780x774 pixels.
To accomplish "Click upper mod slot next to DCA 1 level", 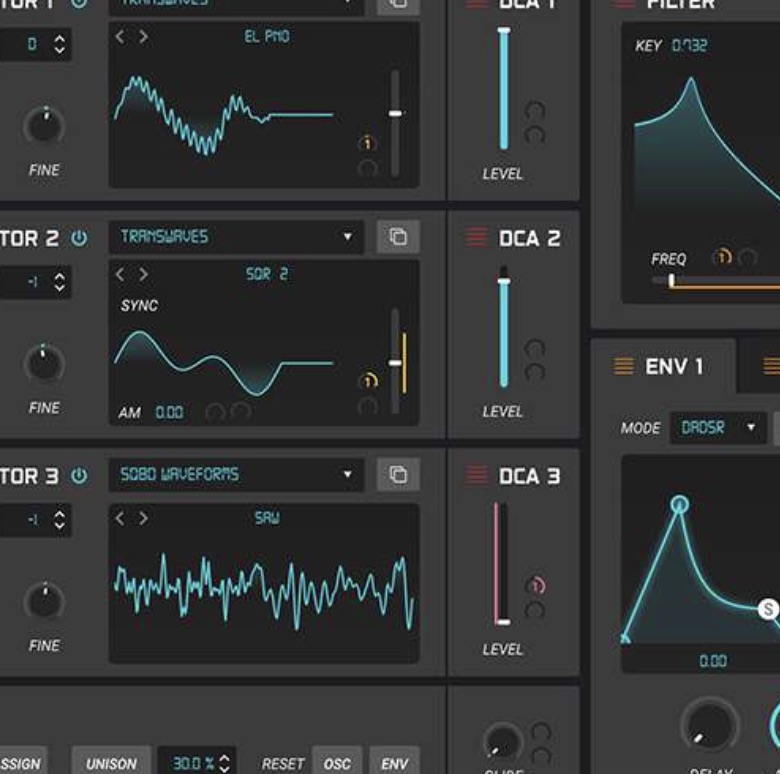I will click(x=535, y=110).
